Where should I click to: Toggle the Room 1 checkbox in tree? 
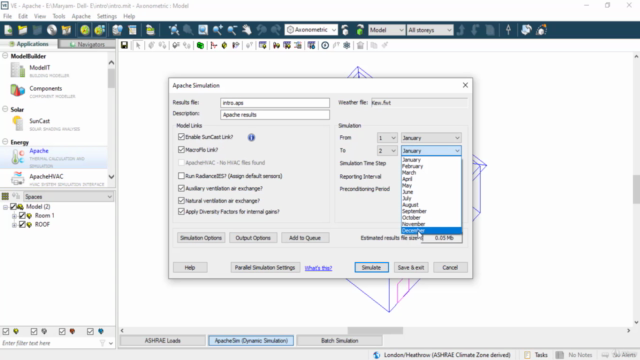[22, 216]
